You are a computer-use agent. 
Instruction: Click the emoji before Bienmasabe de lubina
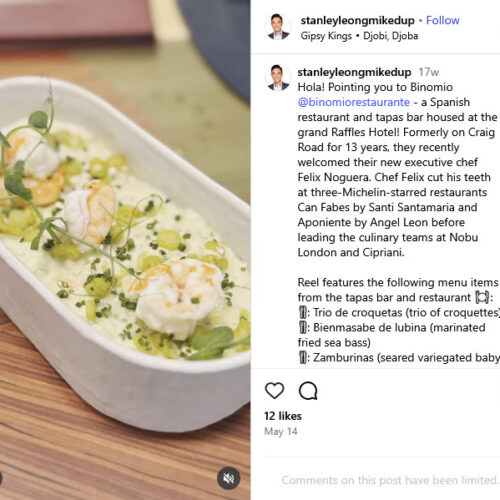303,327
